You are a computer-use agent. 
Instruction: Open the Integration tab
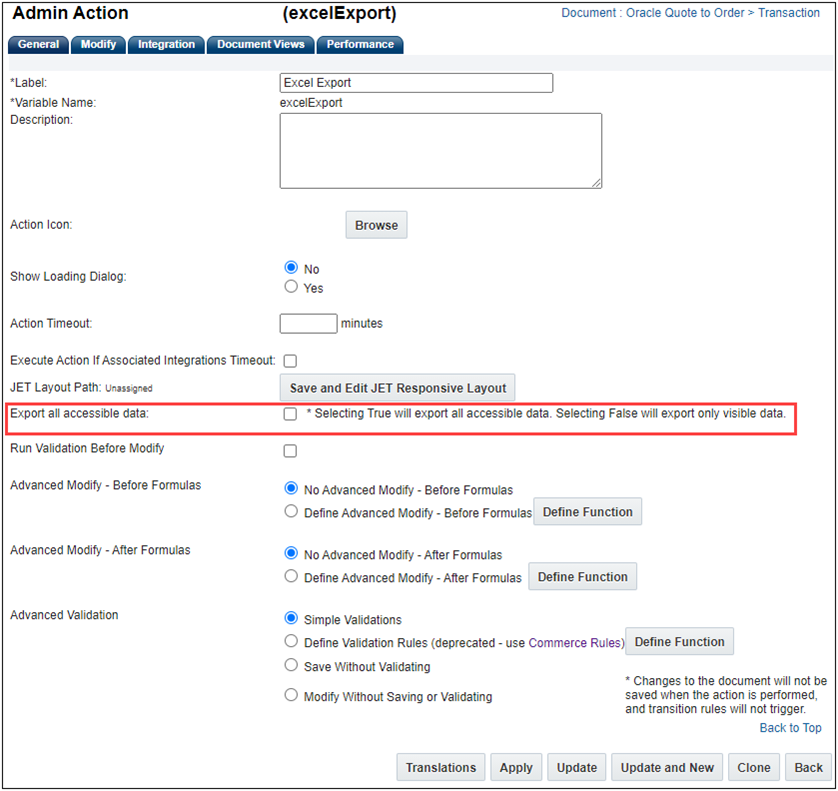pyautogui.click(x=166, y=44)
